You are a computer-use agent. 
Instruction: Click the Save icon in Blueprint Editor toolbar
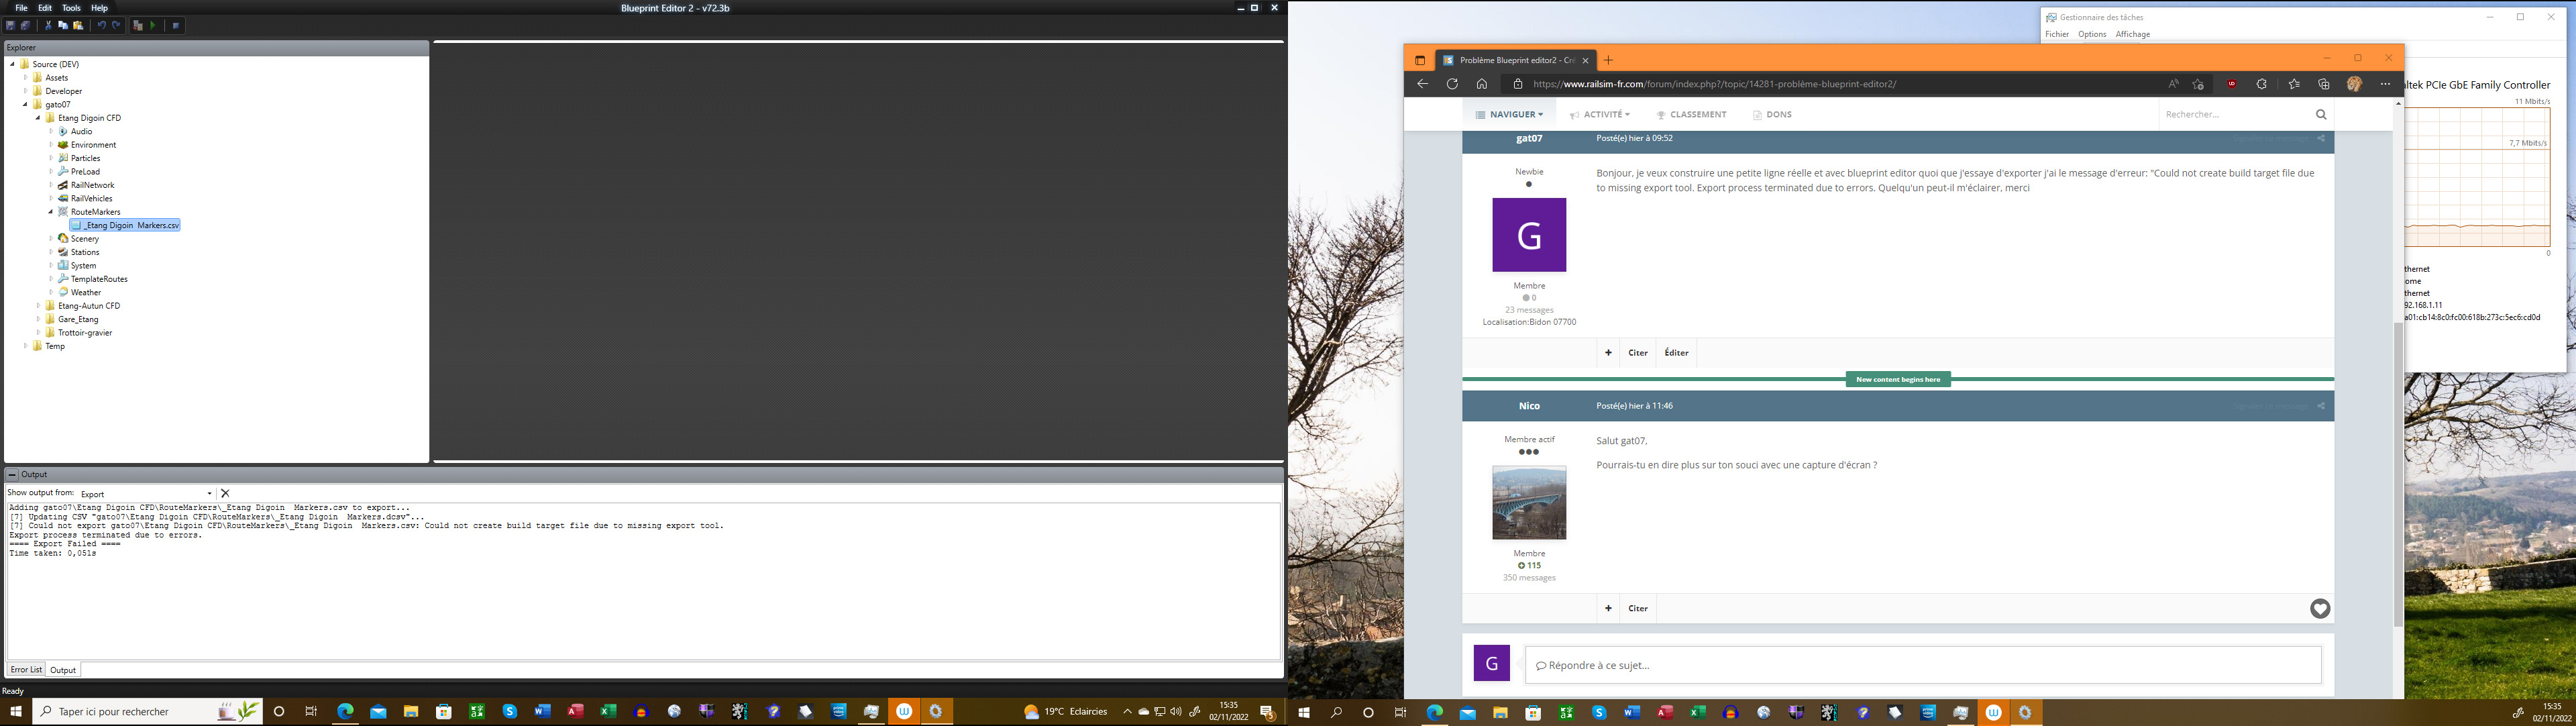click(10, 25)
